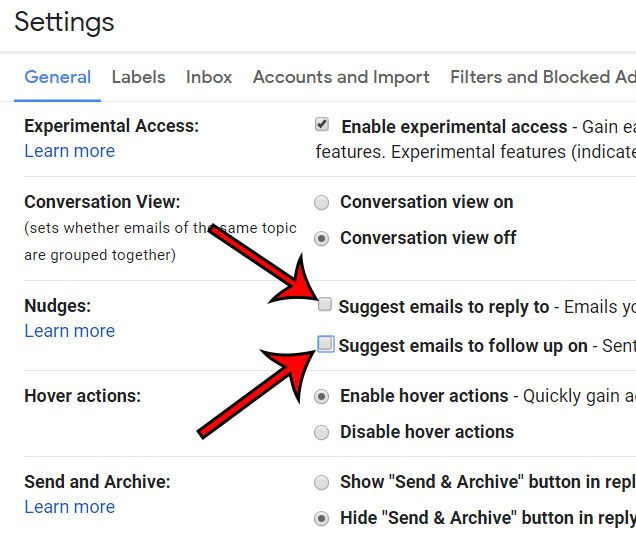This screenshot has height=535, width=636.
Task: Pick the Disable hover actions radio button
Action: (x=322, y=432)
